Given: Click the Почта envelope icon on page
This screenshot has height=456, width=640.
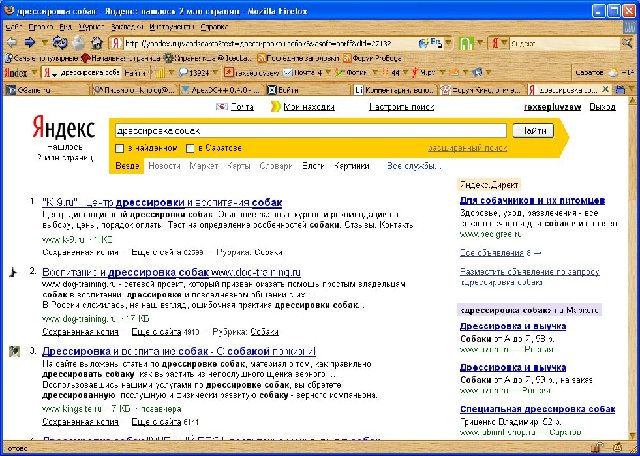Looking at the screenshot, I should tap(222, 107).
